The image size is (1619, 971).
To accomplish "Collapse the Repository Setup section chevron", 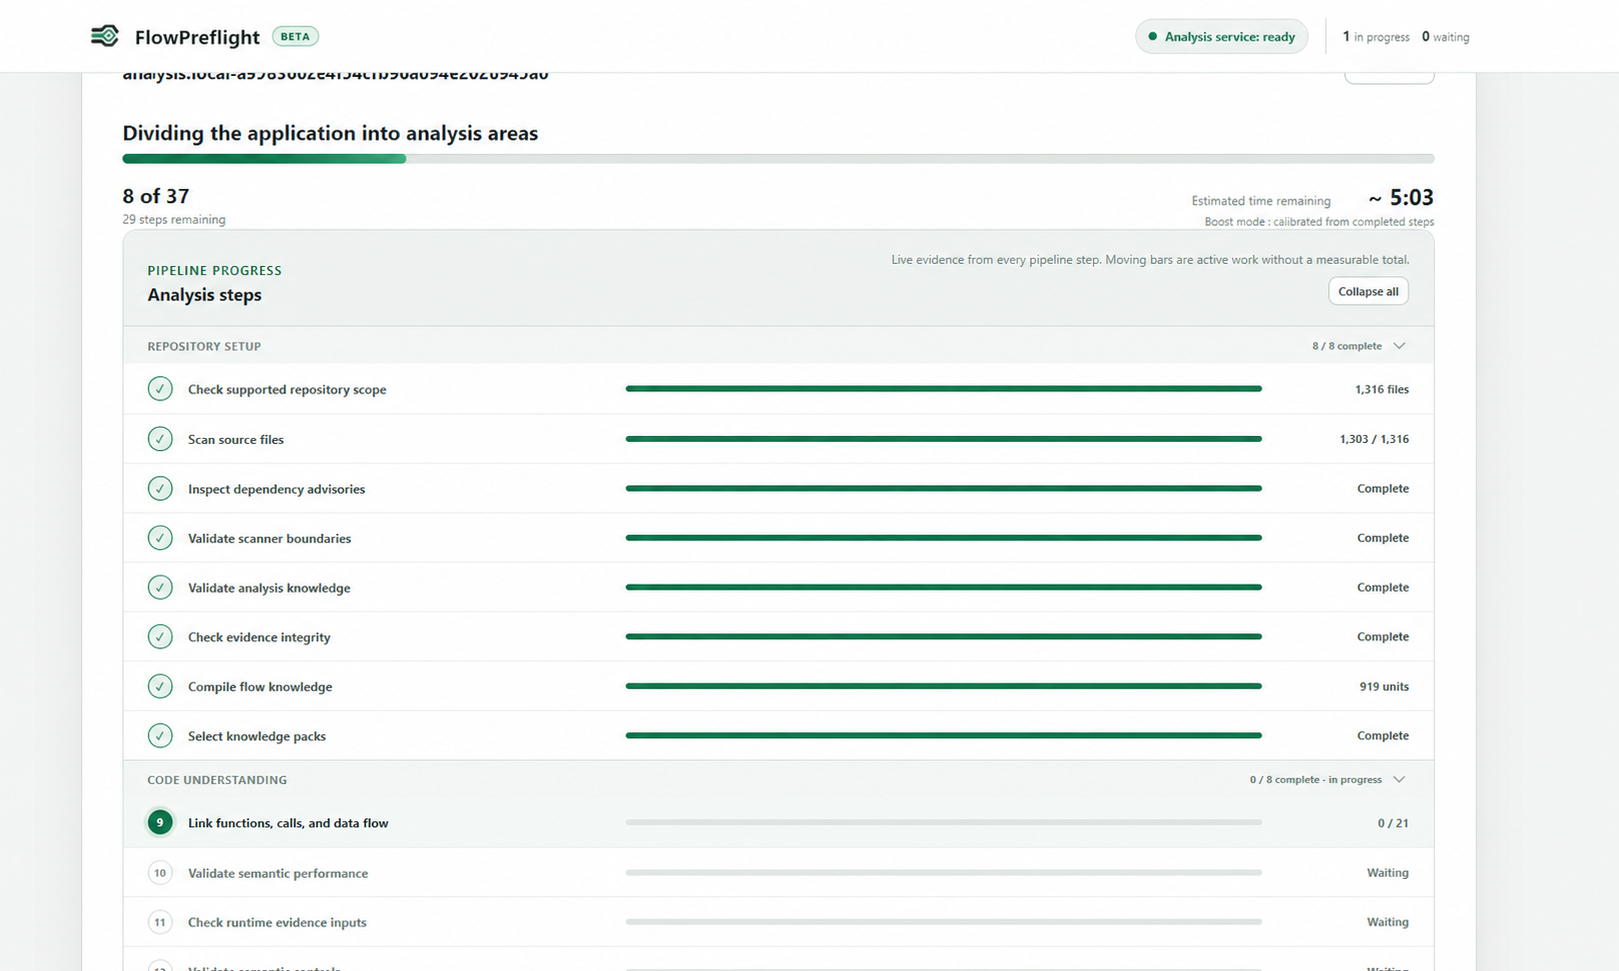I will point(1399,346).
